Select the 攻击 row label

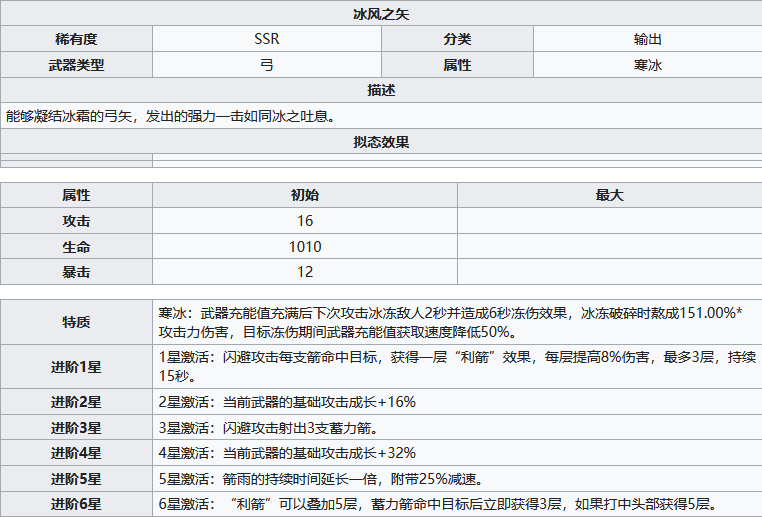point(76,221)
